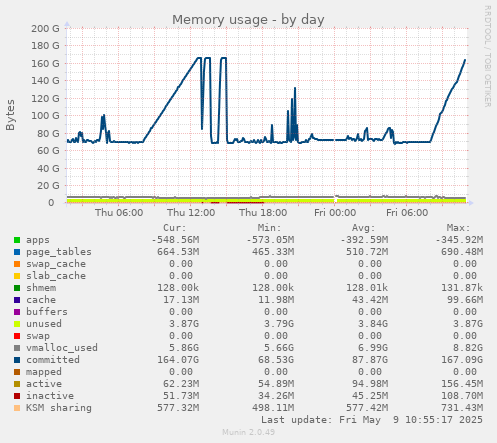Viewport: 497px width, 443px height.
Task: Click the 'buffers' legend label
Action: [47, 312]
